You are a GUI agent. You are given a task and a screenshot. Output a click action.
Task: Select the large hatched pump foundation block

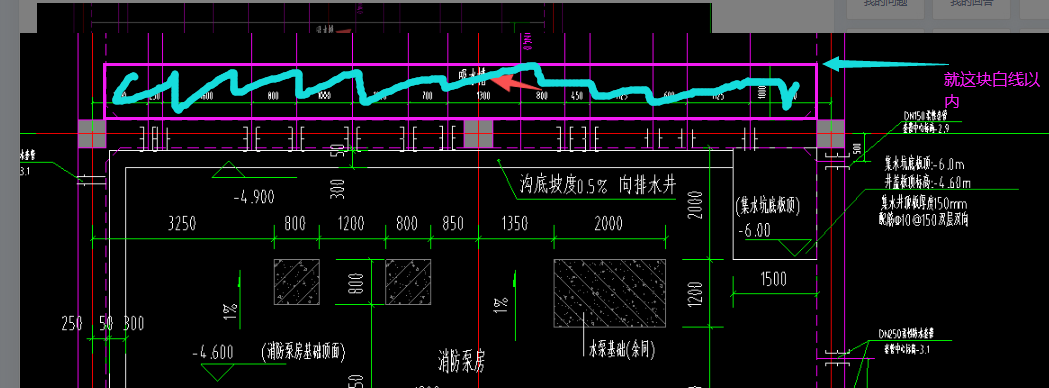tap(609, 293)
